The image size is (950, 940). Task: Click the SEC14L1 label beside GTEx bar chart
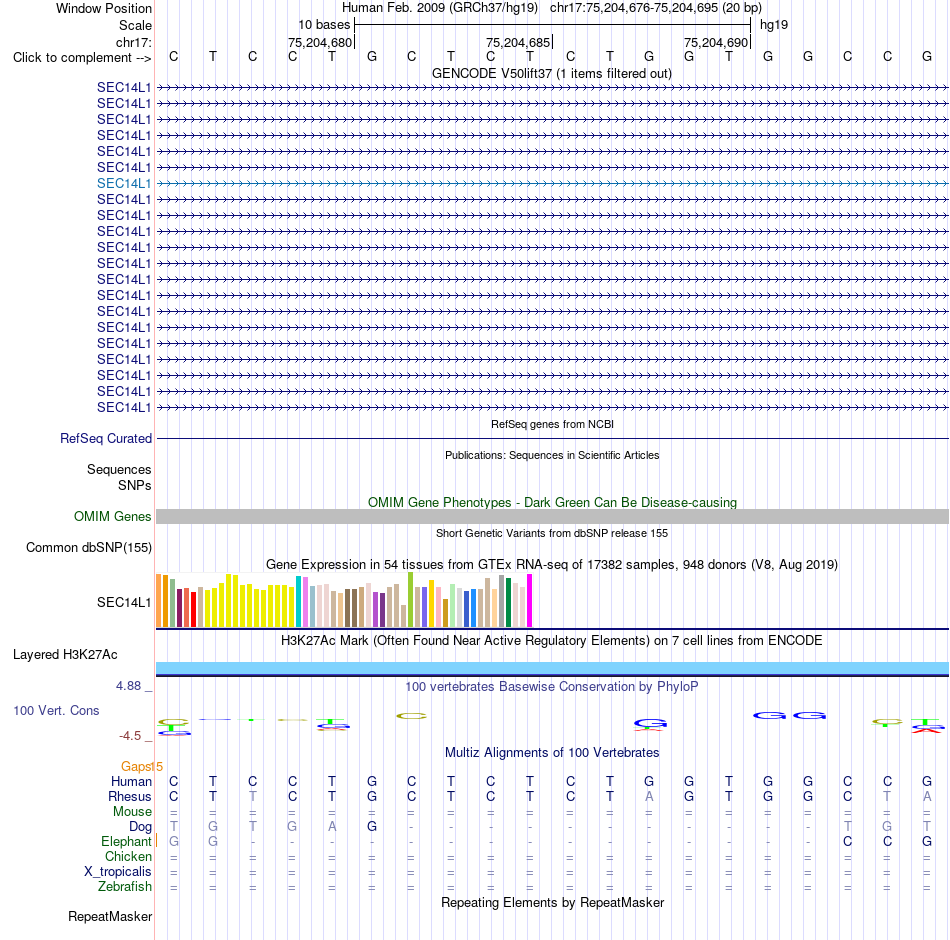124,602
